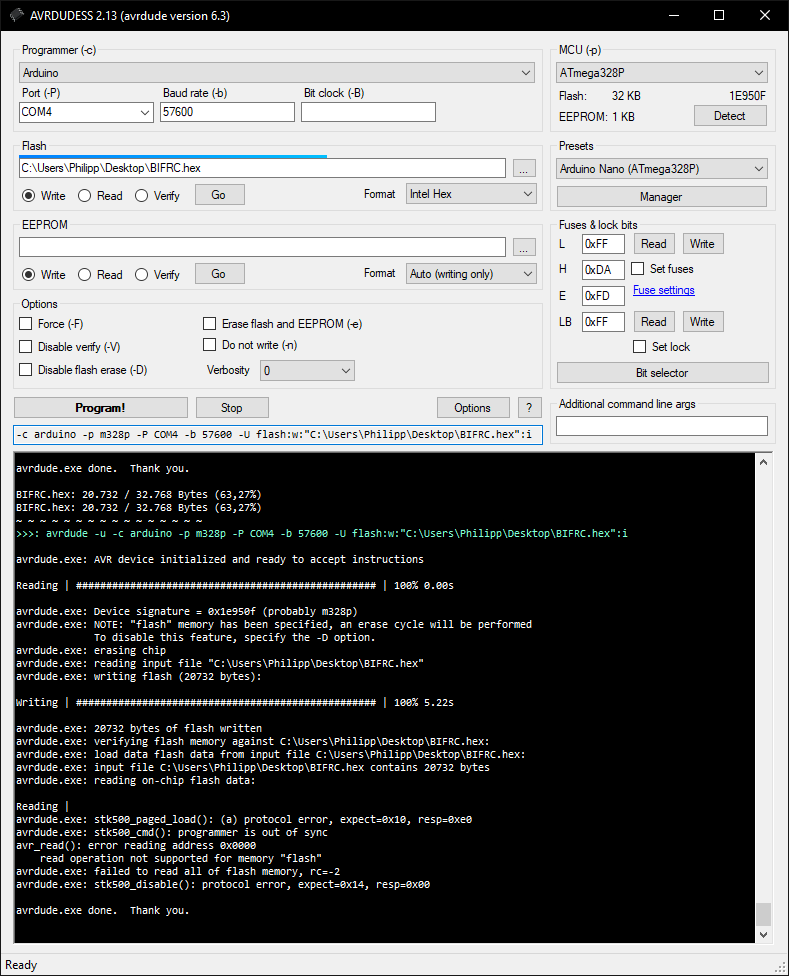Click E fuse value field 0xFD

pyautogui.click(x=603, y=296)
